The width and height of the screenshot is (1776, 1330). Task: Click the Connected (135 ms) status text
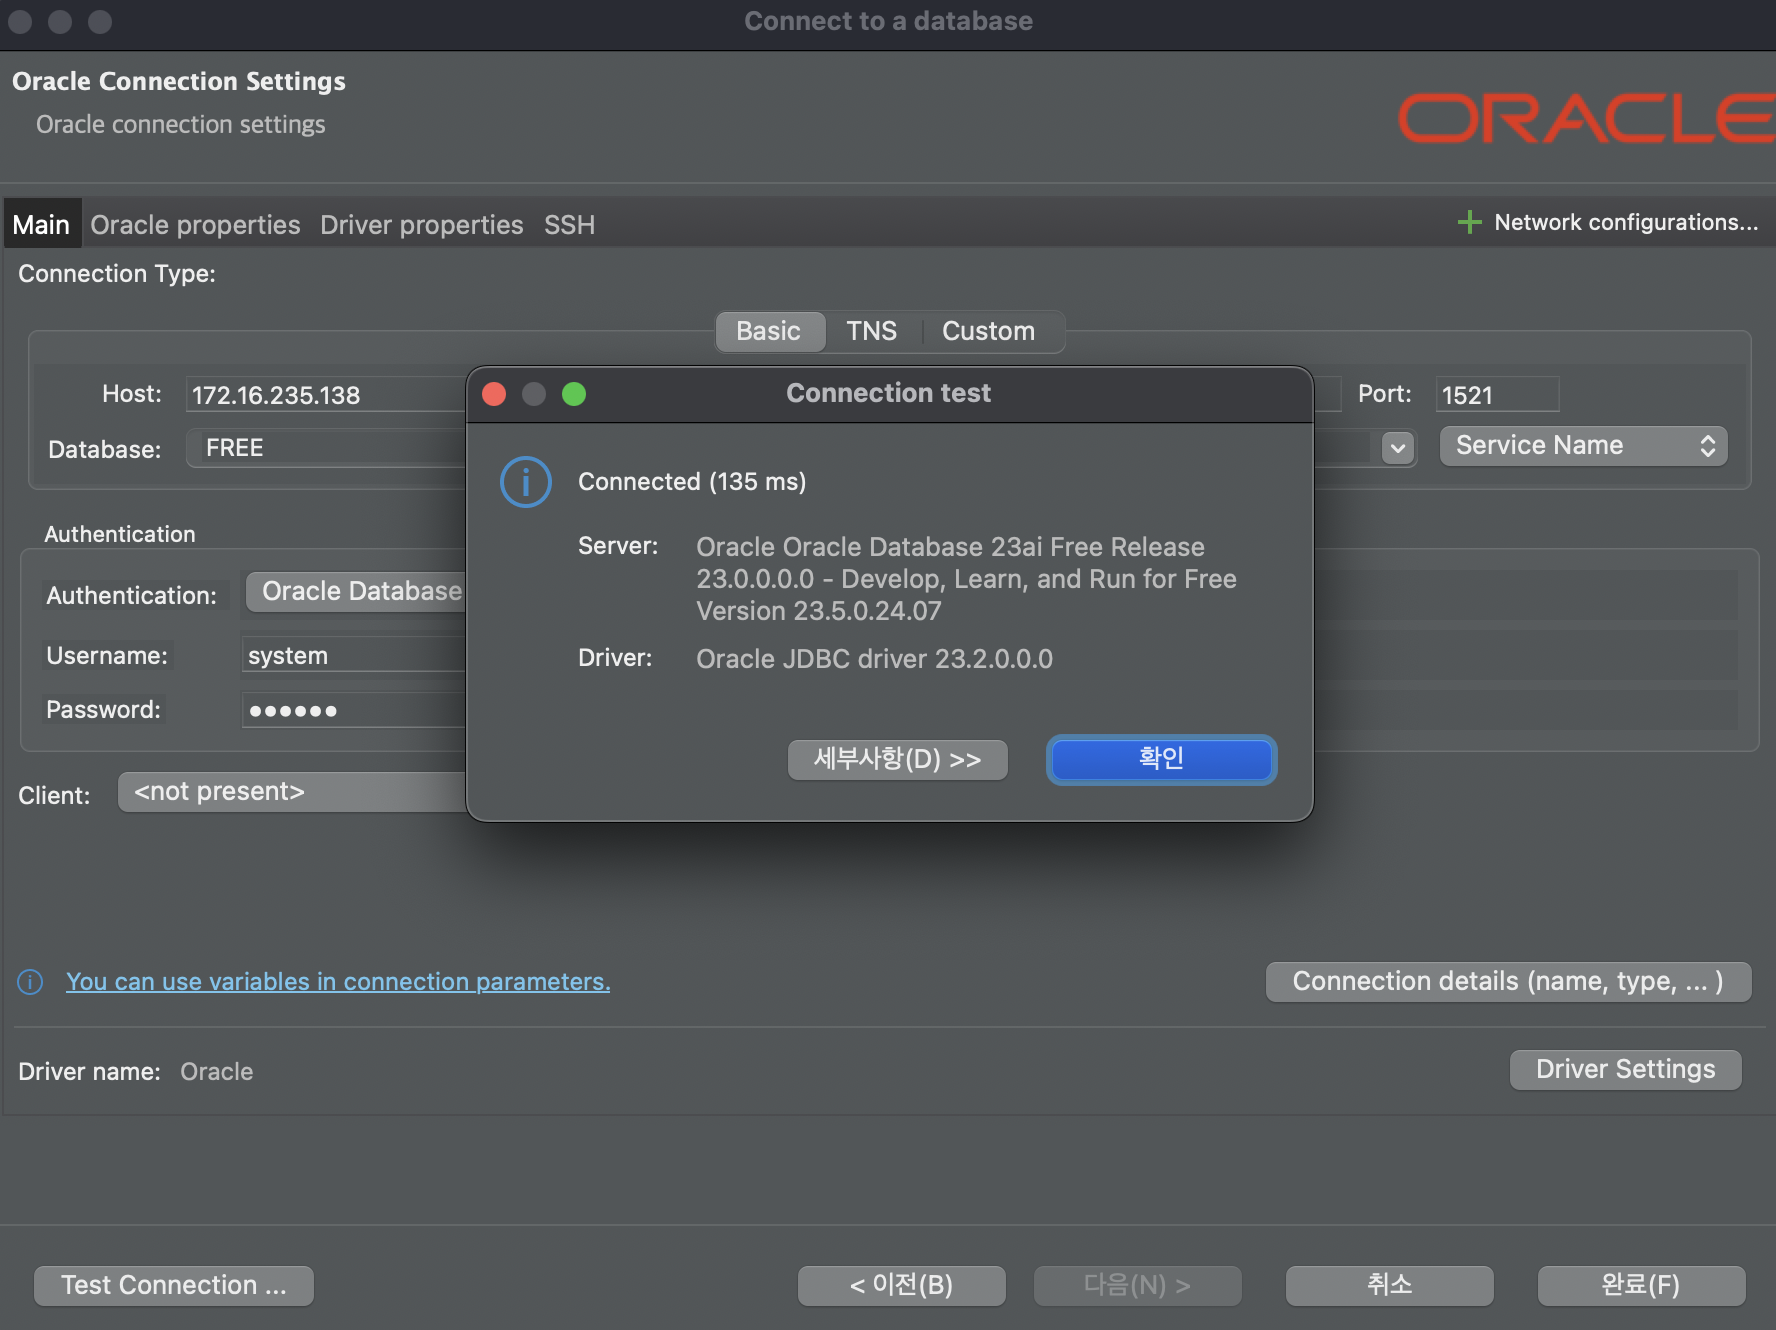[x=692, y=482]
